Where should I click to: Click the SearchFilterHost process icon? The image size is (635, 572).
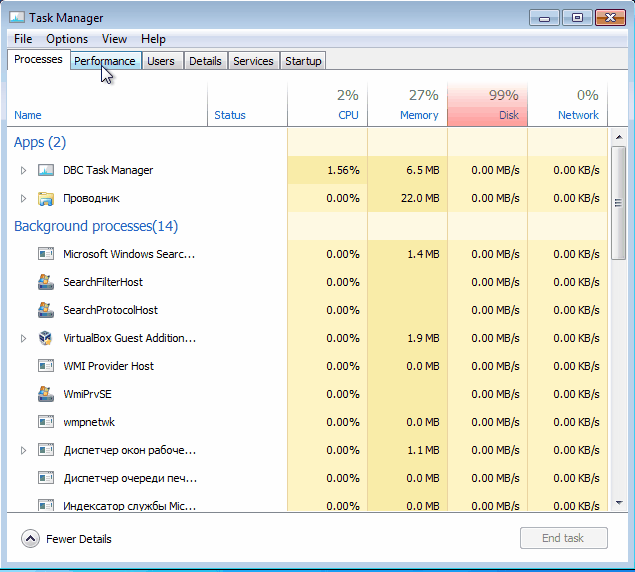point(46,282)
